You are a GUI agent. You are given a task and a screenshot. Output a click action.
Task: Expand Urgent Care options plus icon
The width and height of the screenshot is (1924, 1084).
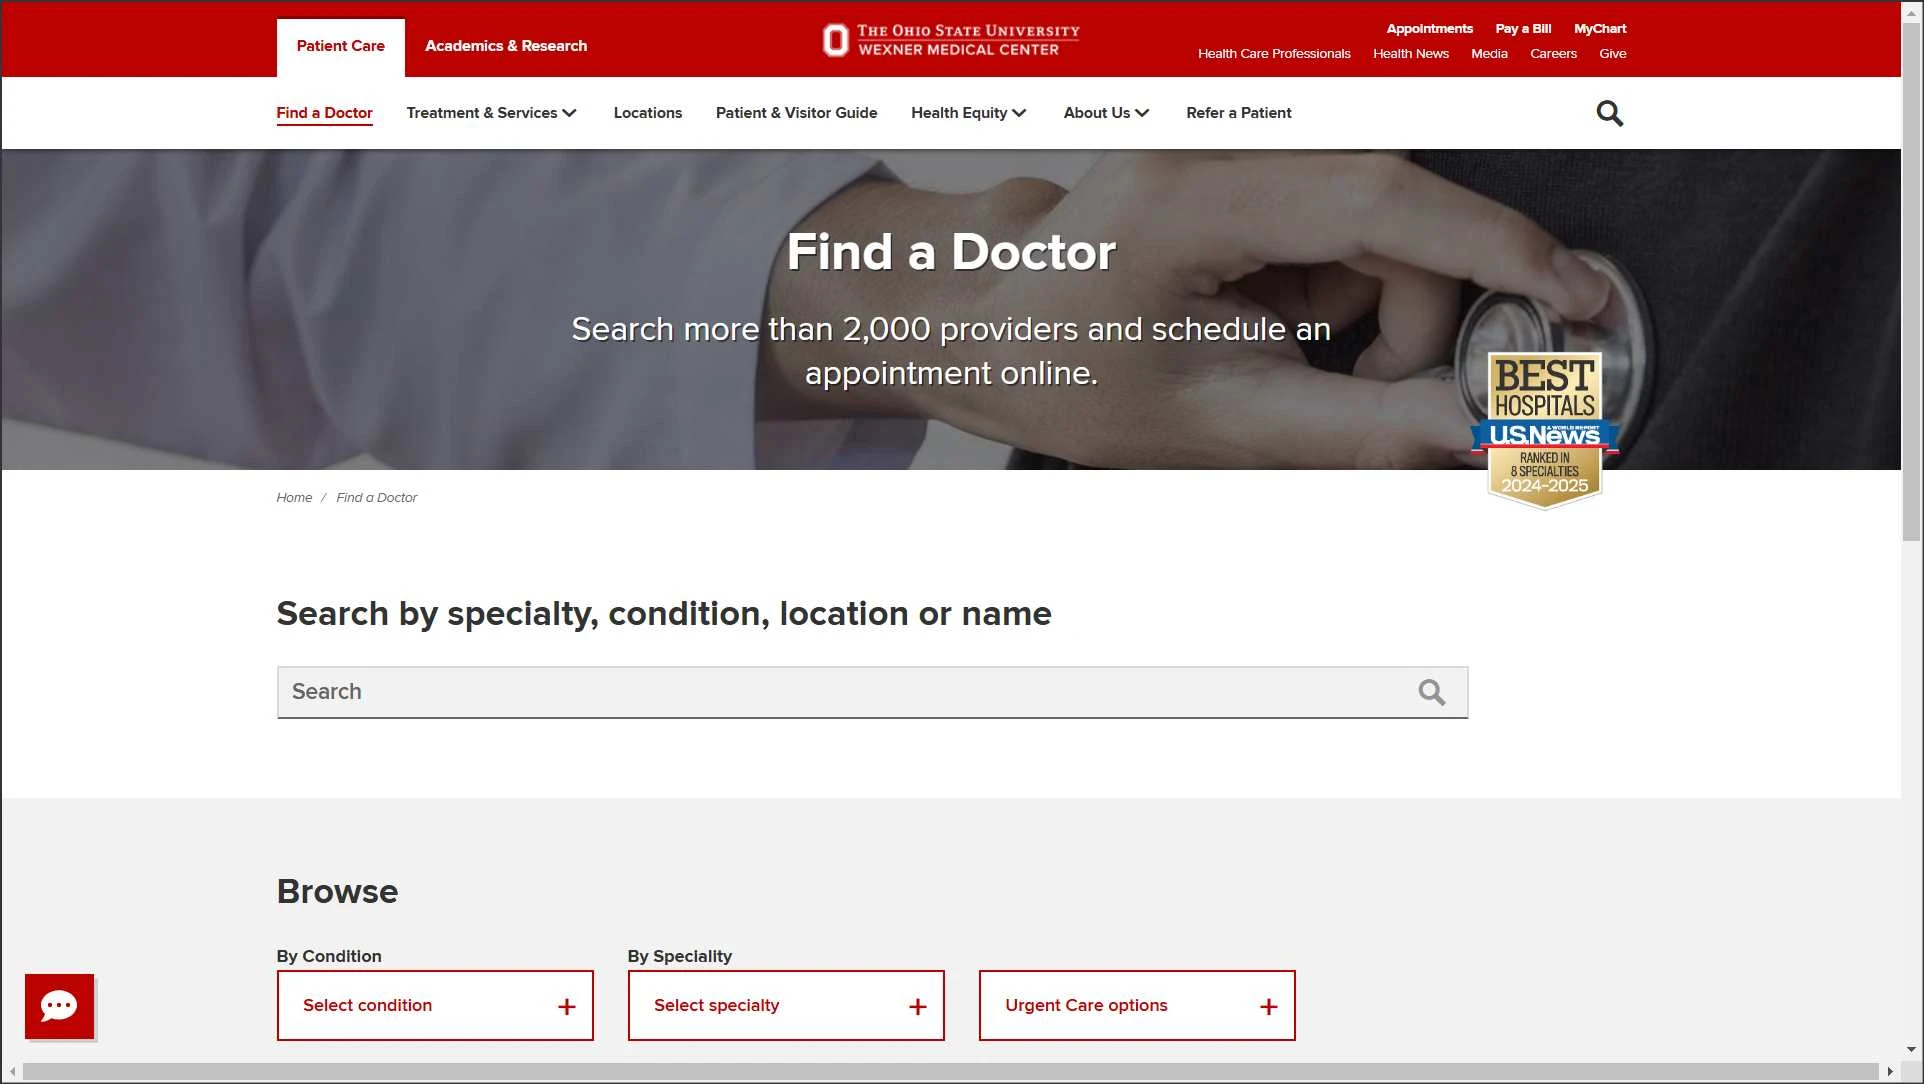click(1268, 1006)
